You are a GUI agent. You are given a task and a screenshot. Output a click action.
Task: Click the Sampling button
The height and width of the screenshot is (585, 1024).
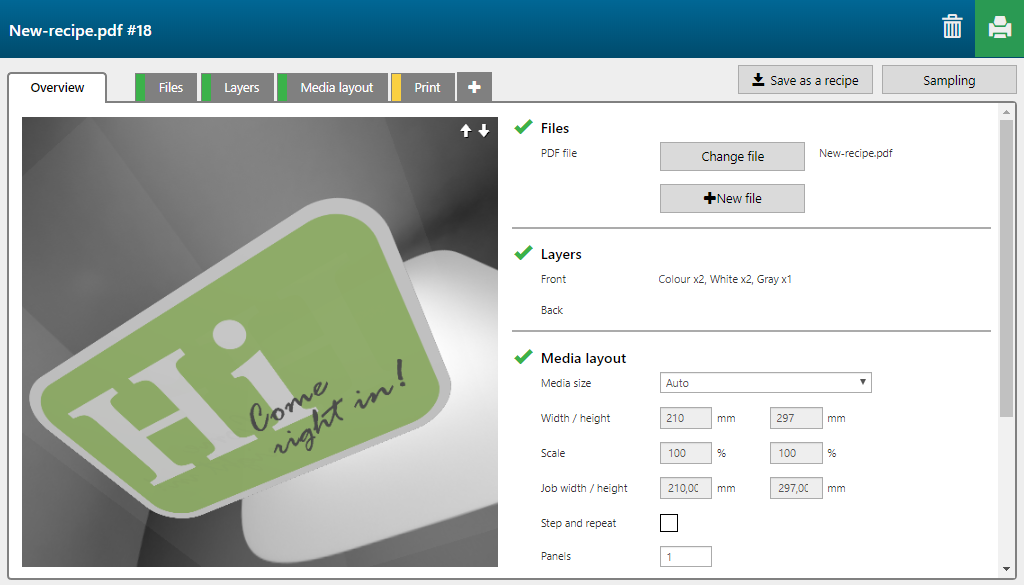[x=949, y=80]
